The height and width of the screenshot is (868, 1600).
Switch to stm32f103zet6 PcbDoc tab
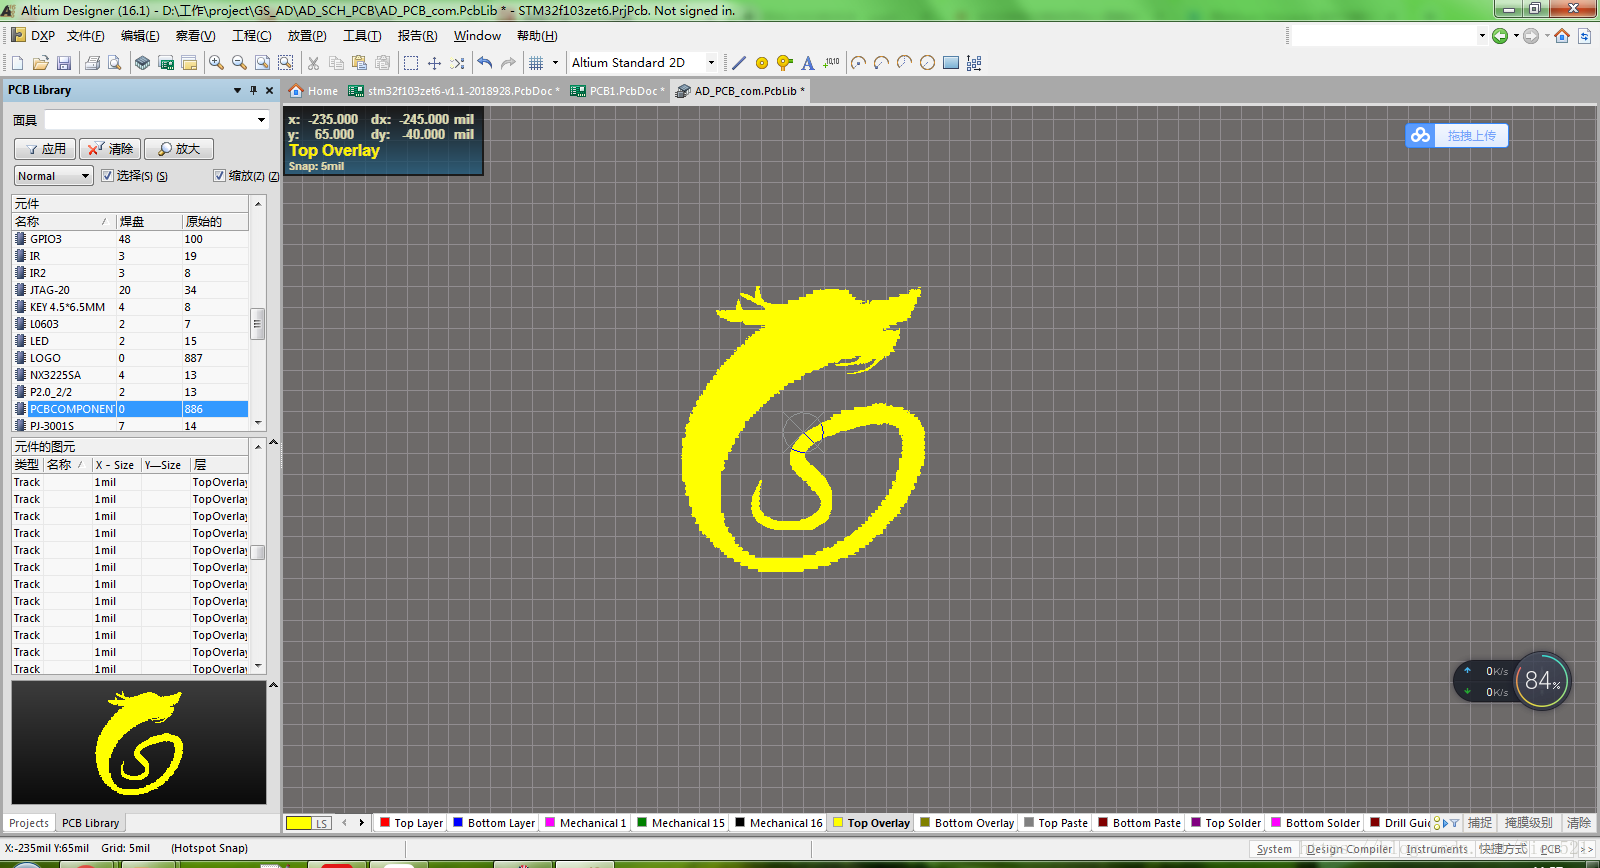tap(455, 91)
